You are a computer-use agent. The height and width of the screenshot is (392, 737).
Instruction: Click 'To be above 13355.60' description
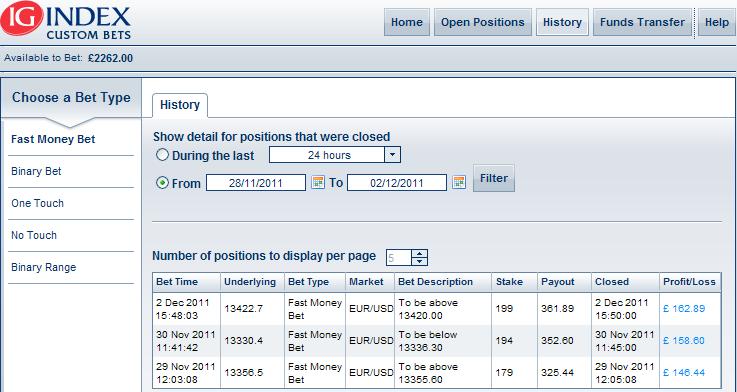tap(428, 373)
